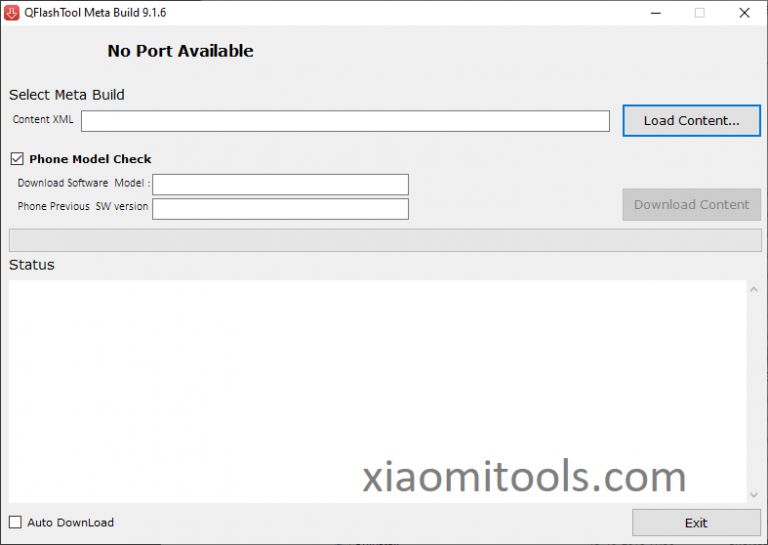Close the QFlashTool Meta Build window
This screenshot has height=545, width=768.
click(743, 13)
